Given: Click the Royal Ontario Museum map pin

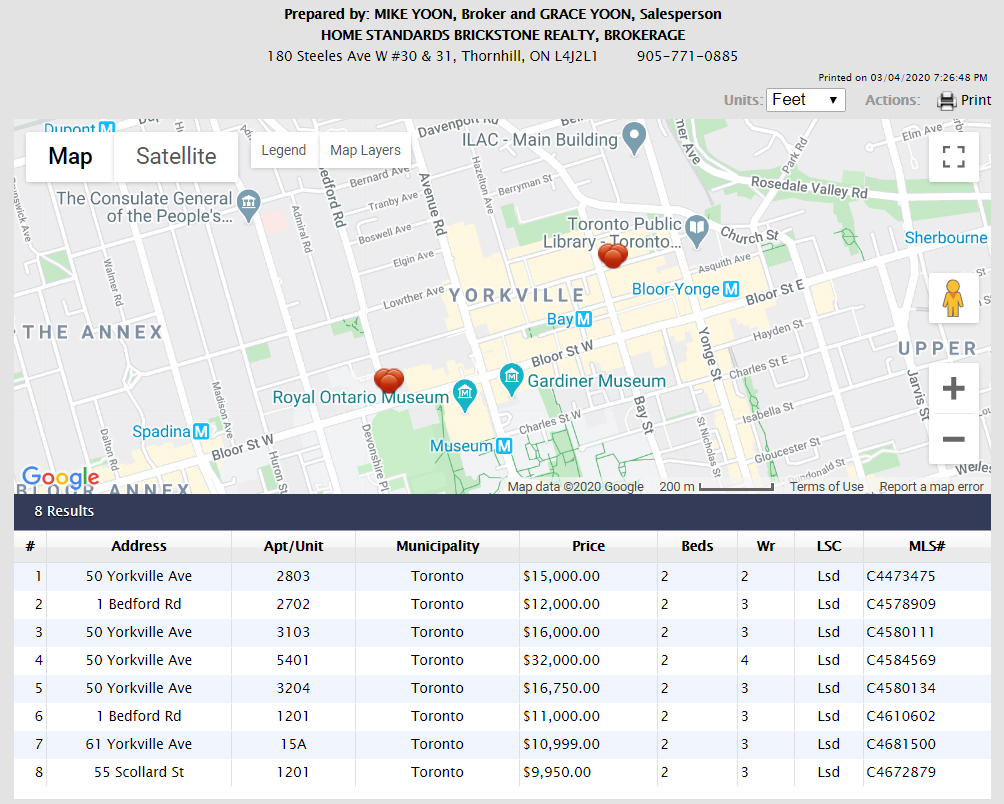Looking at the screenshot, I should click(x=465, y=396).
